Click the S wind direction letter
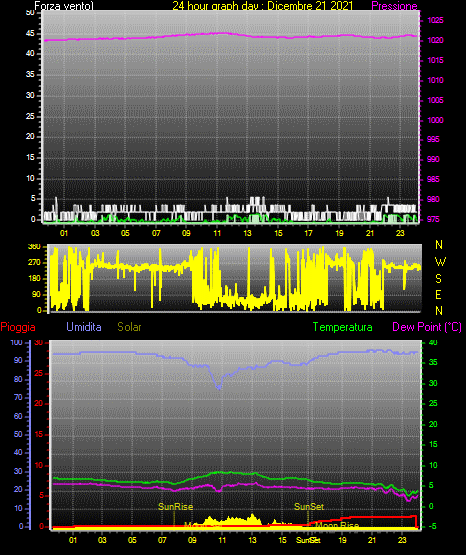Image resolution: width=466 pixels, height=555 pixels. 438,279
